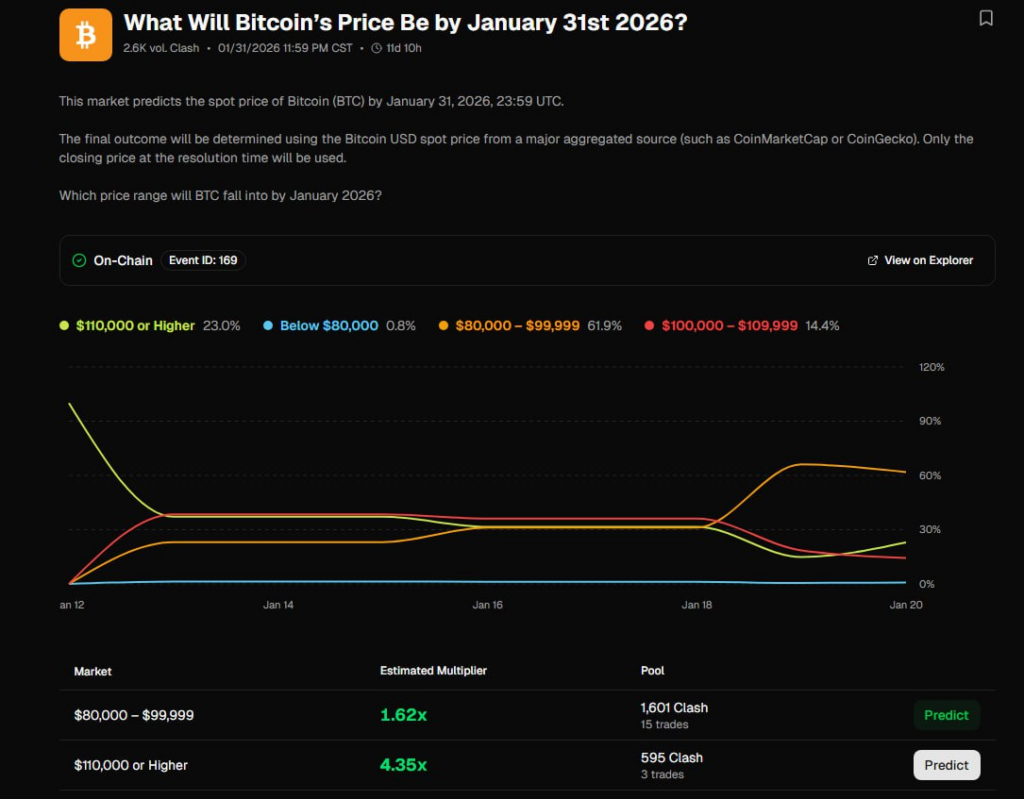Click the orange Bitcoin logo icon

tap(86, 35)
